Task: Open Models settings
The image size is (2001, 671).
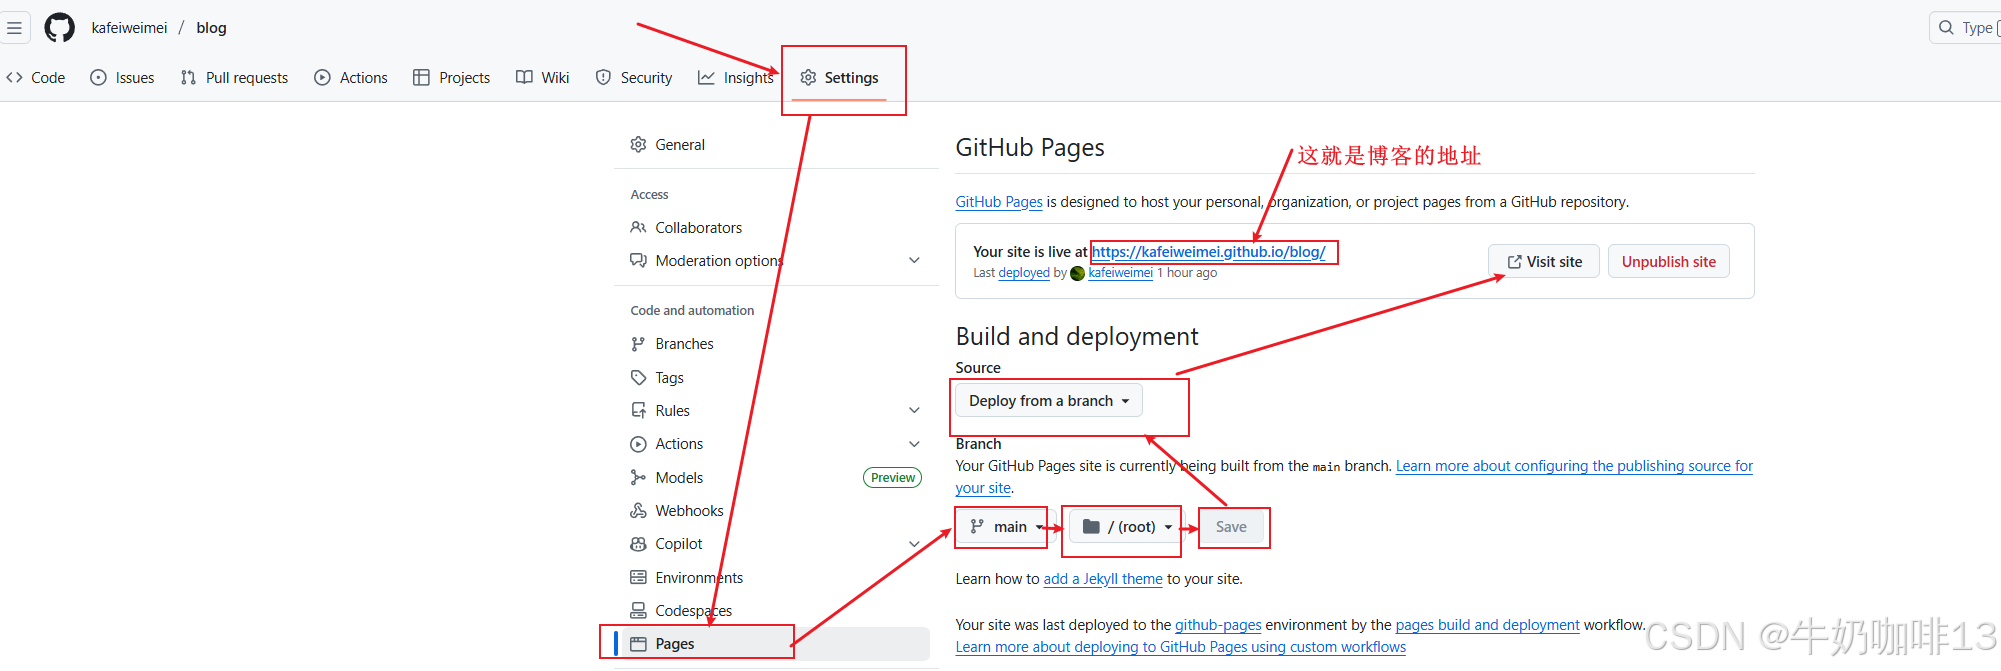Action: coord(776,478)
